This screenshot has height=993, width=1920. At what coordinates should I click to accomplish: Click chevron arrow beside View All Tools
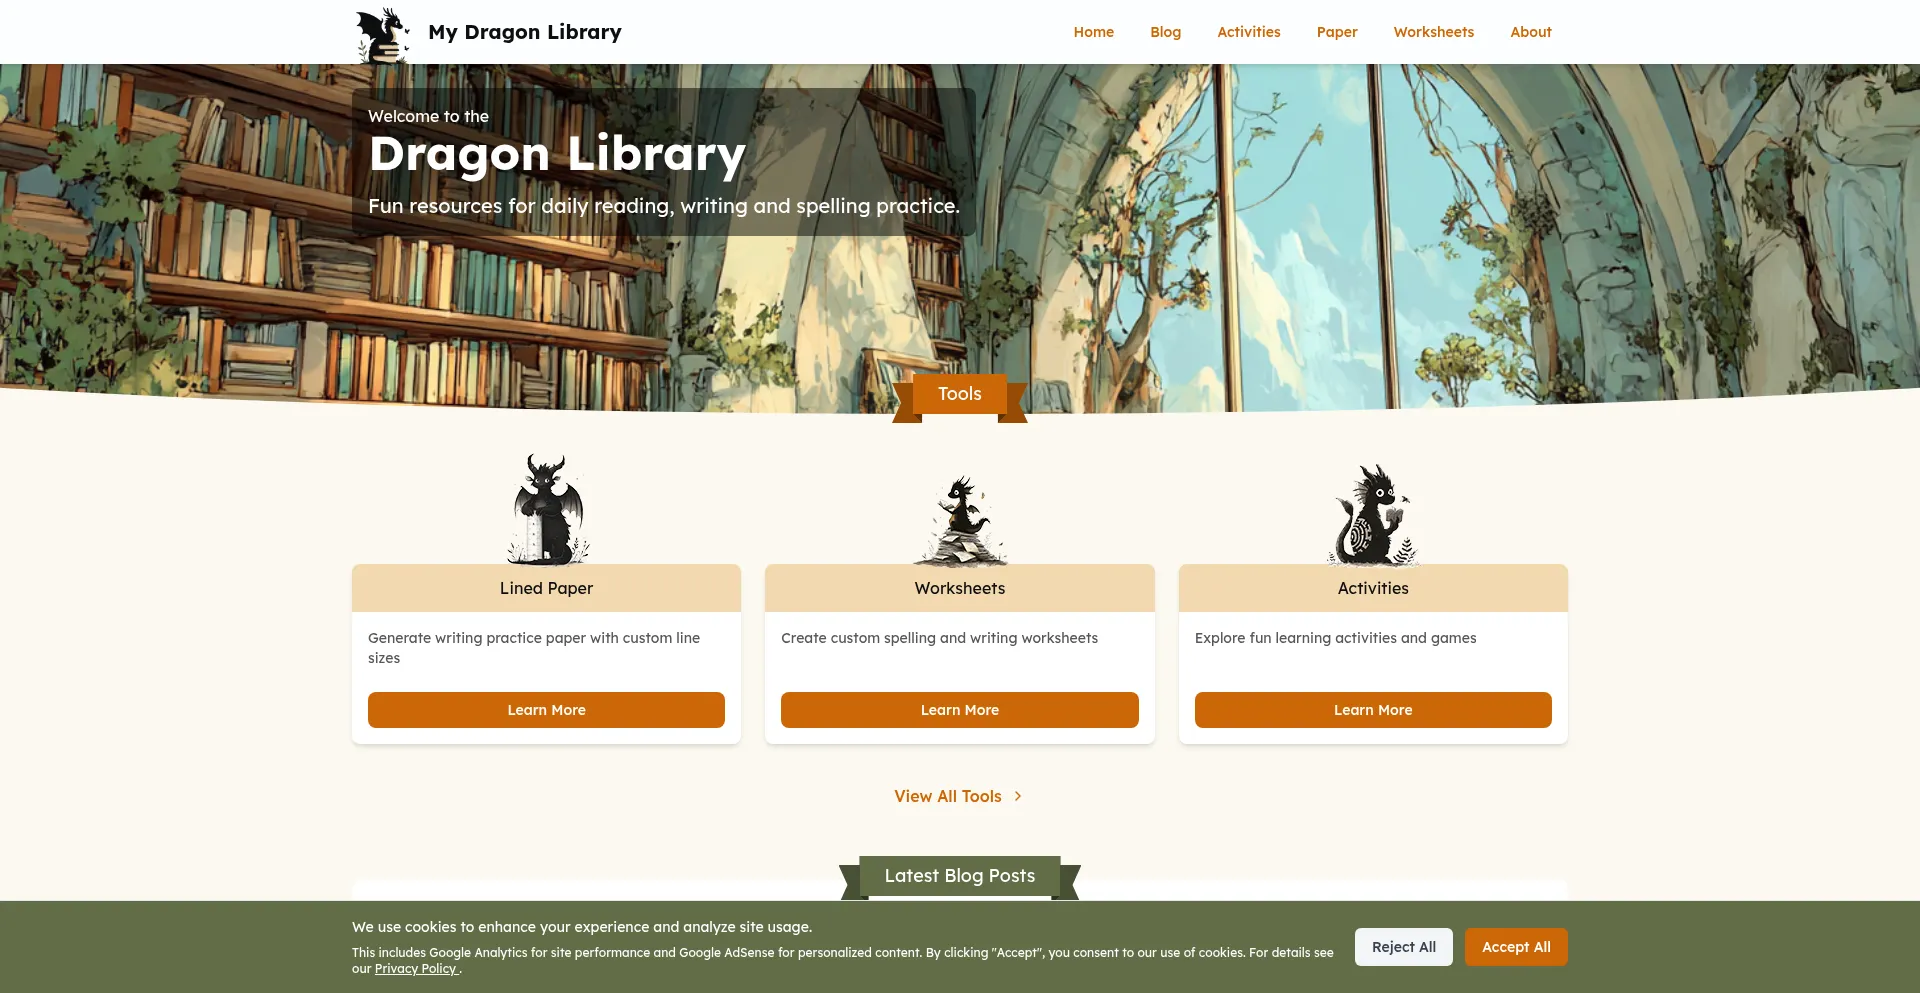pos(1018,796)
